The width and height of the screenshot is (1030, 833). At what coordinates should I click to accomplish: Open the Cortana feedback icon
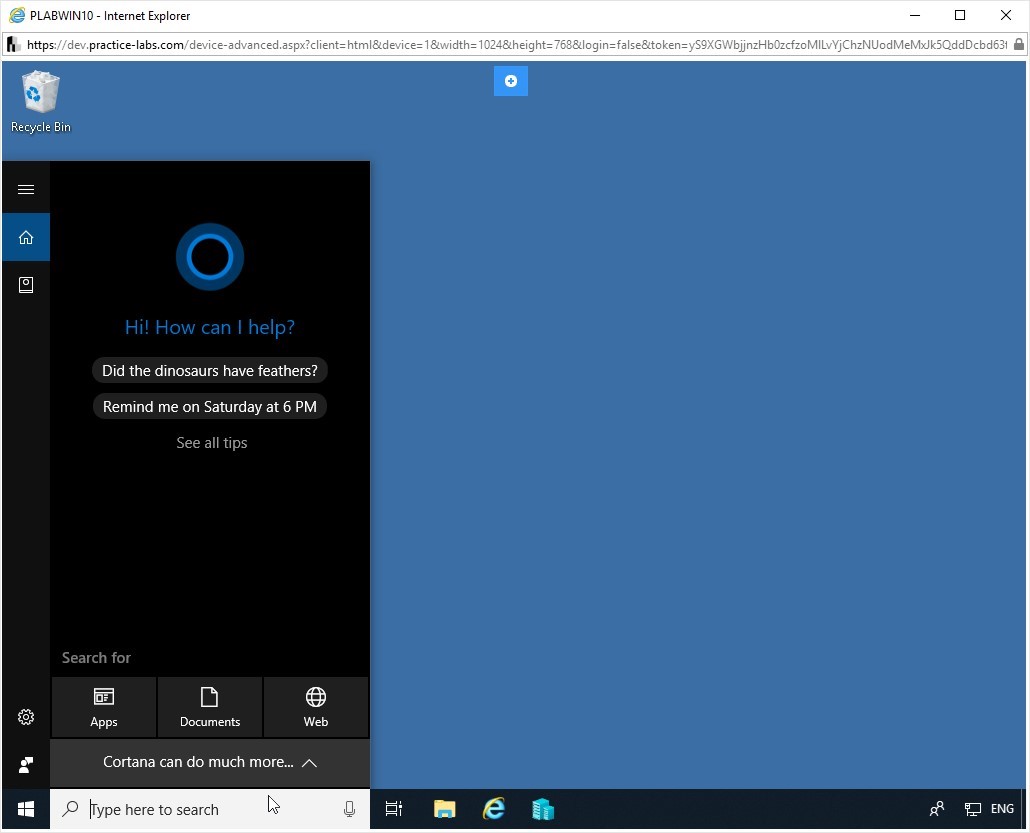pyautogui.click(x=26, y=765)
